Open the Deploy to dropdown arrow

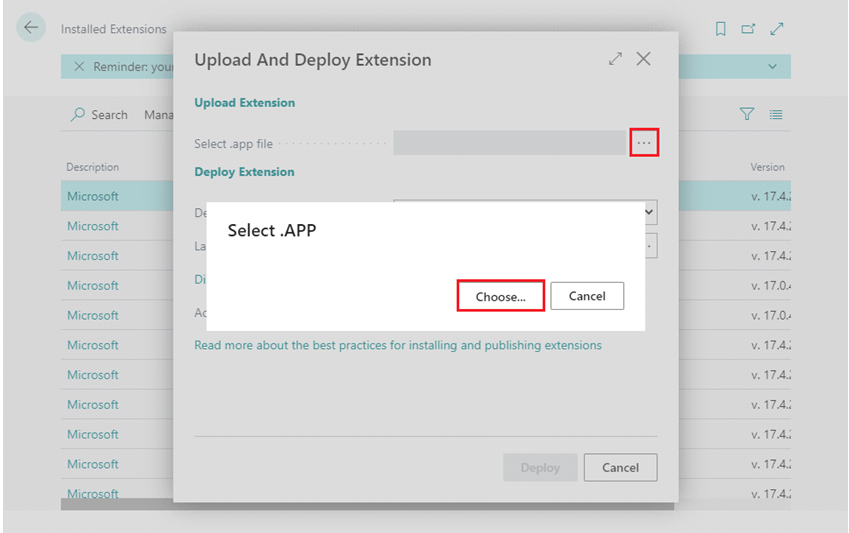(x=650, y=212)
